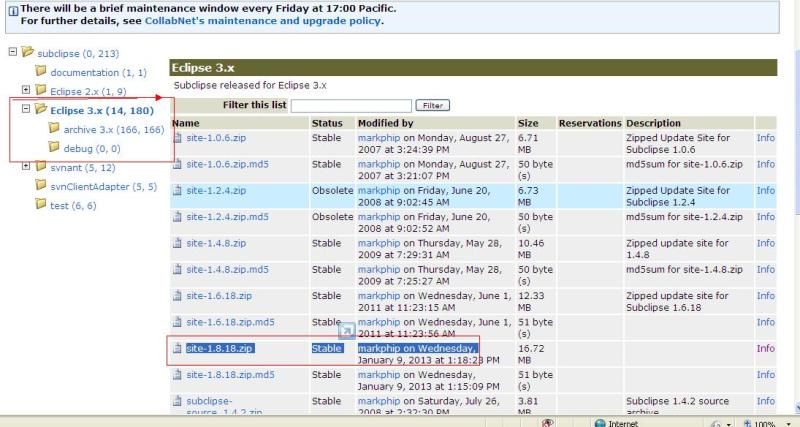800x427 pixels.
Task: Click the info icon in maintenance notice
Action: click(x=13, y=10)
